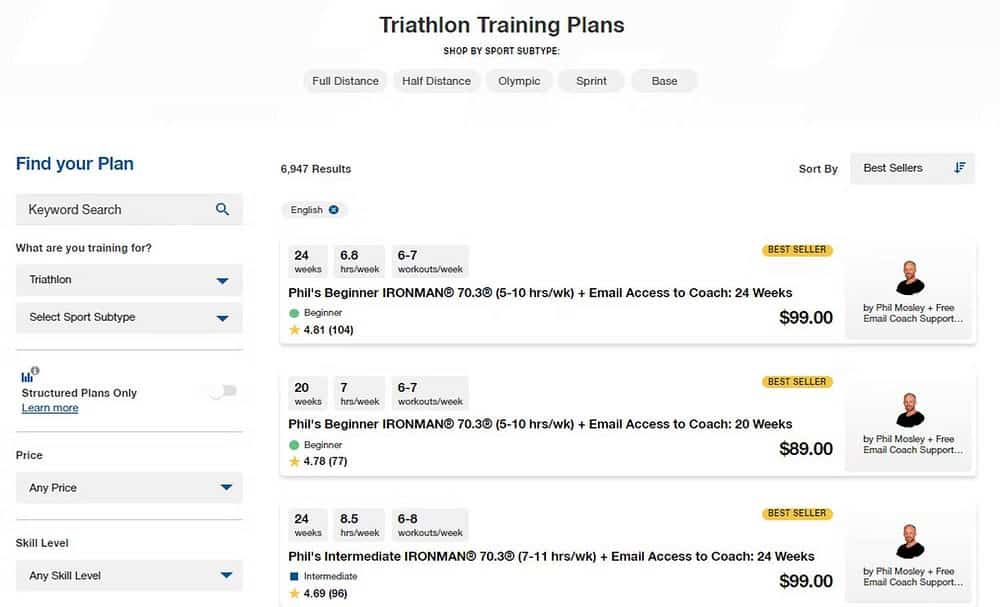Open the Any Price dropdown
This screenshot has height=607, width=1000.
129,488
